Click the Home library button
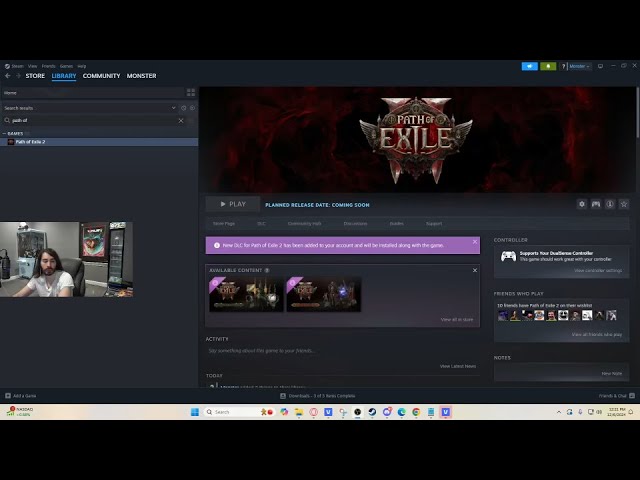This screenshot has width=640, height=480. [93, 93]
